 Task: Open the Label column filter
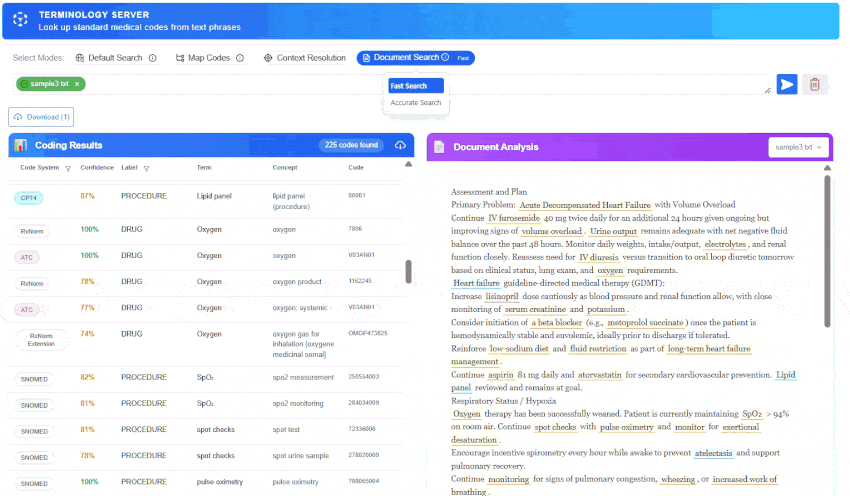146,168
